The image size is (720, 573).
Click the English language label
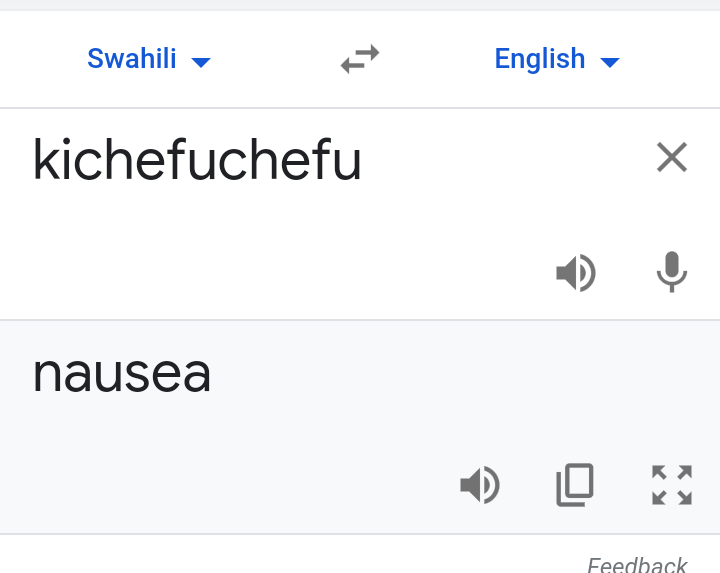coord(540,59)
